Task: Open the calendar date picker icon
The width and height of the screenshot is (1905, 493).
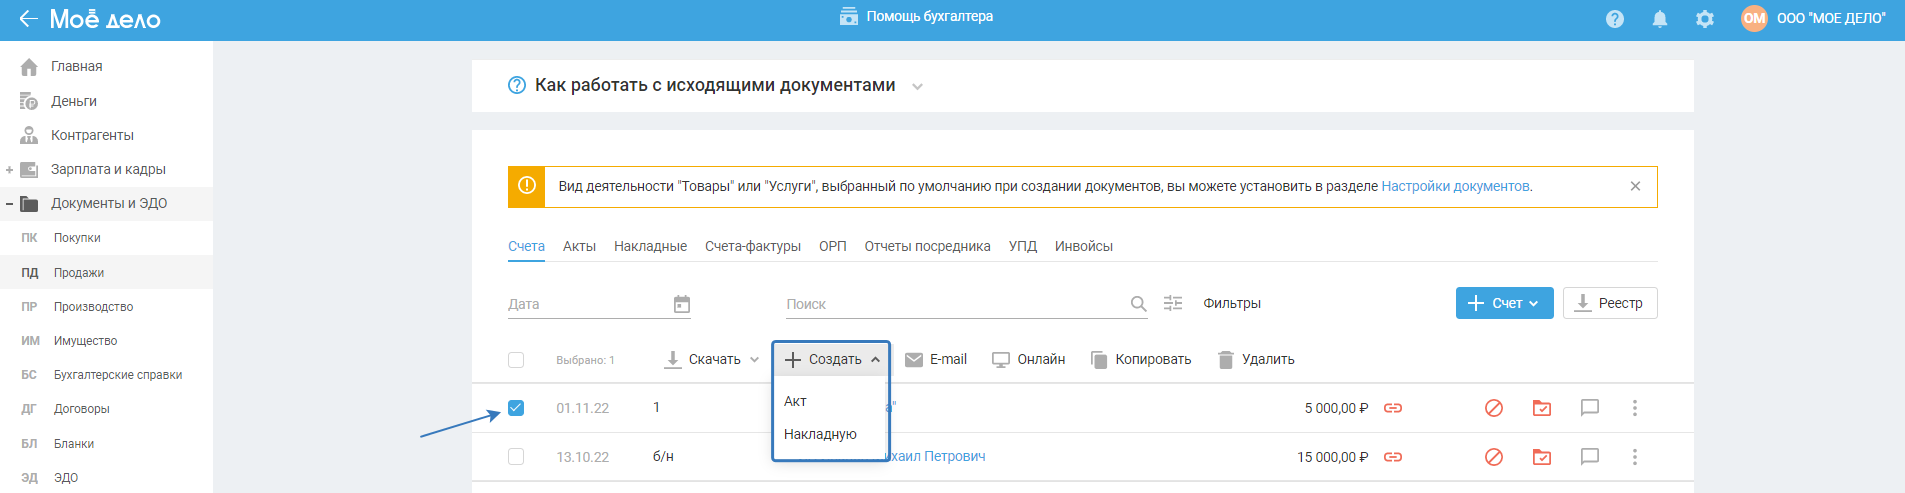Action: click(x=682, y=304)
